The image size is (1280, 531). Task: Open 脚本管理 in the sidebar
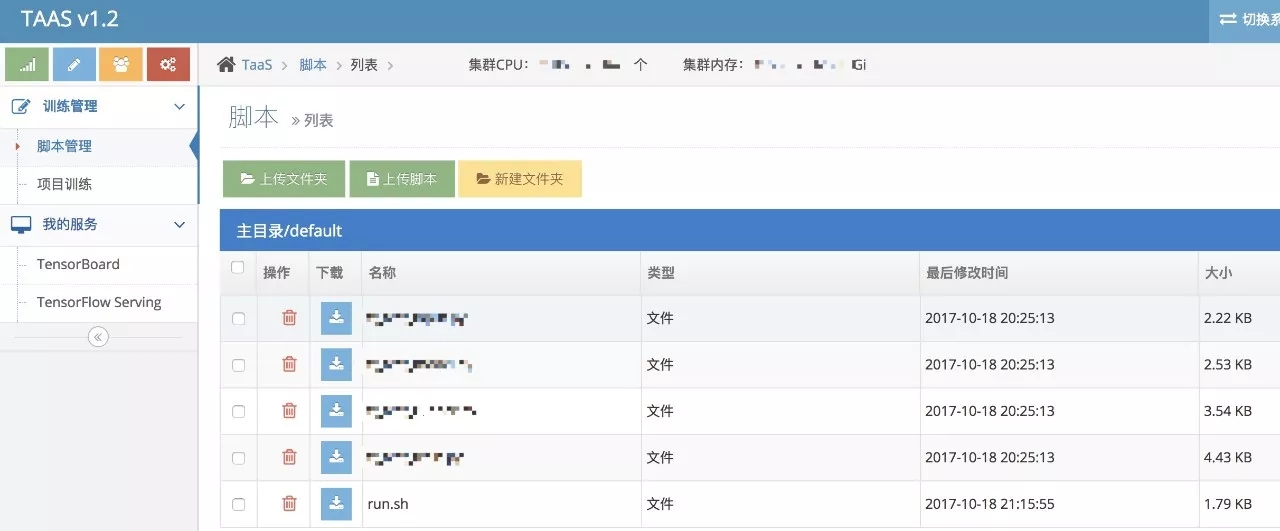click(64, 146)
